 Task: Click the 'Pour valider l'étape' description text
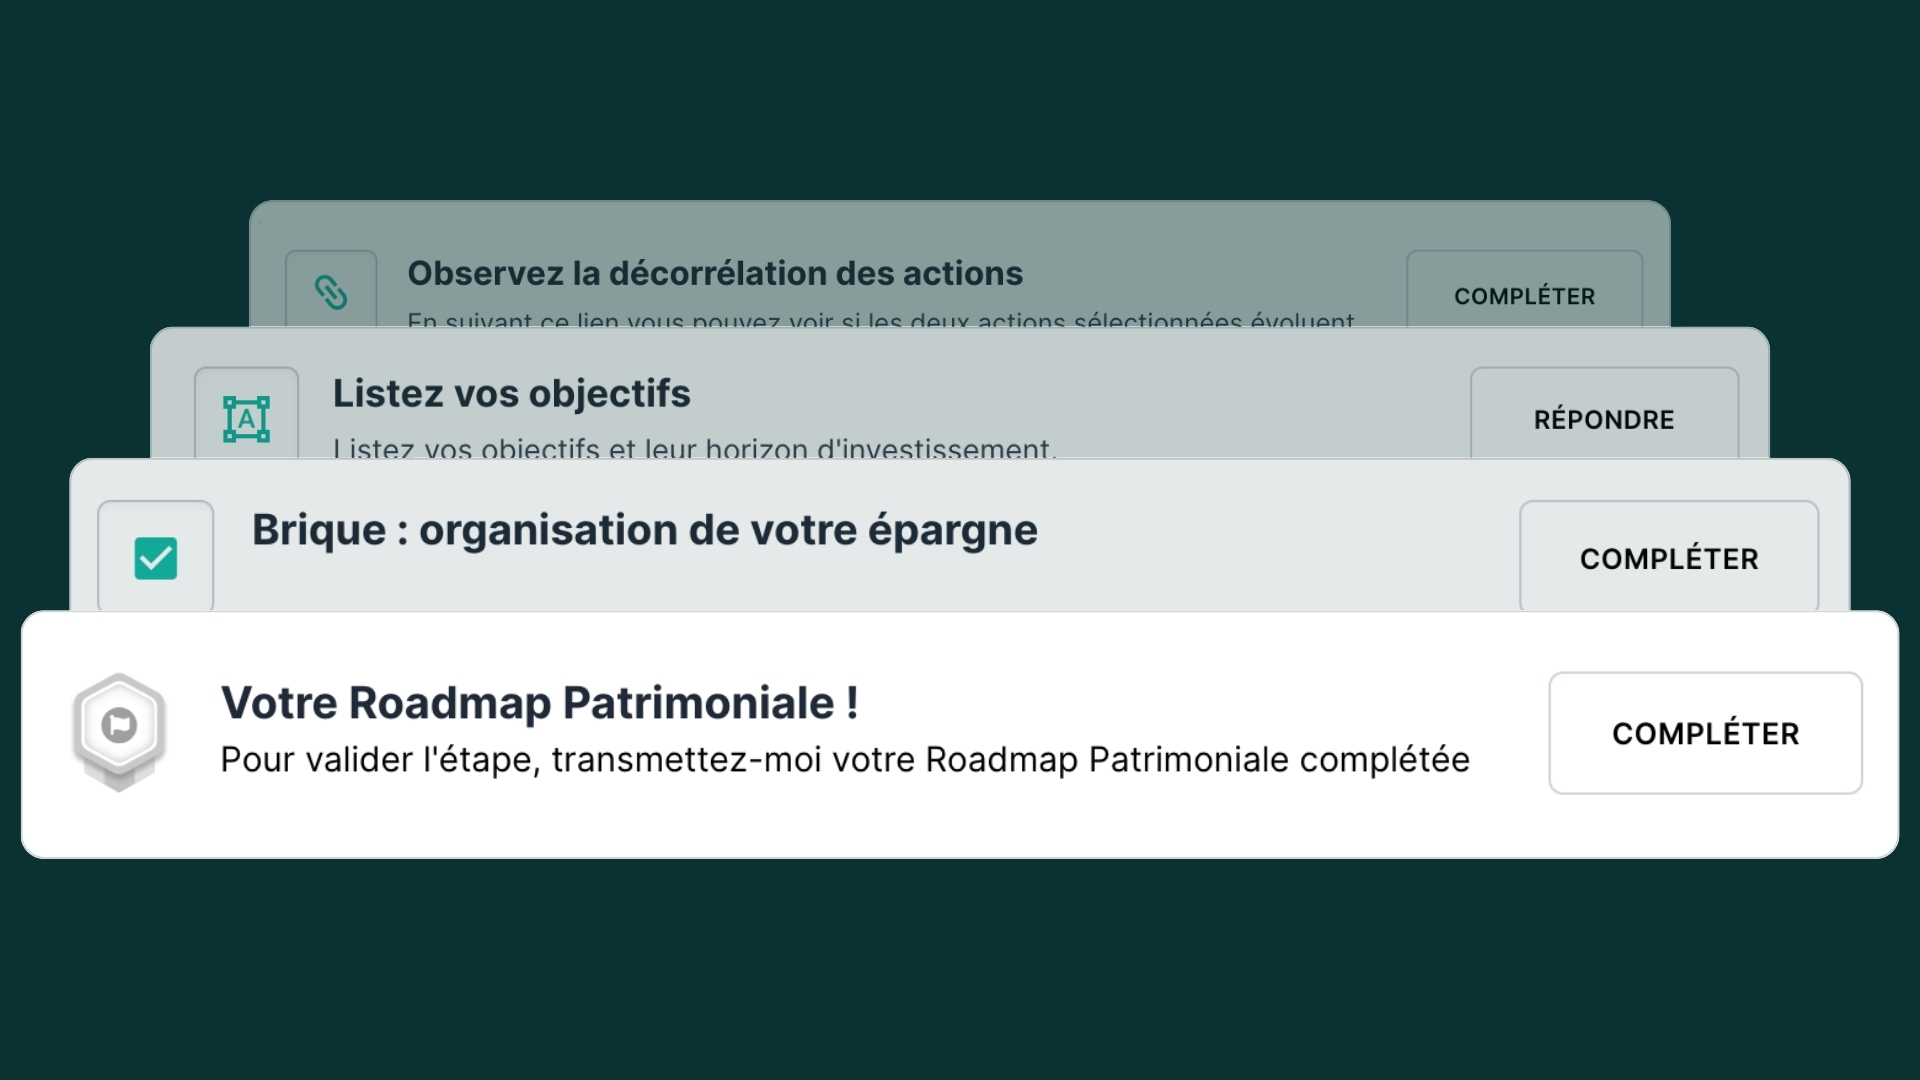coord(845,760)
